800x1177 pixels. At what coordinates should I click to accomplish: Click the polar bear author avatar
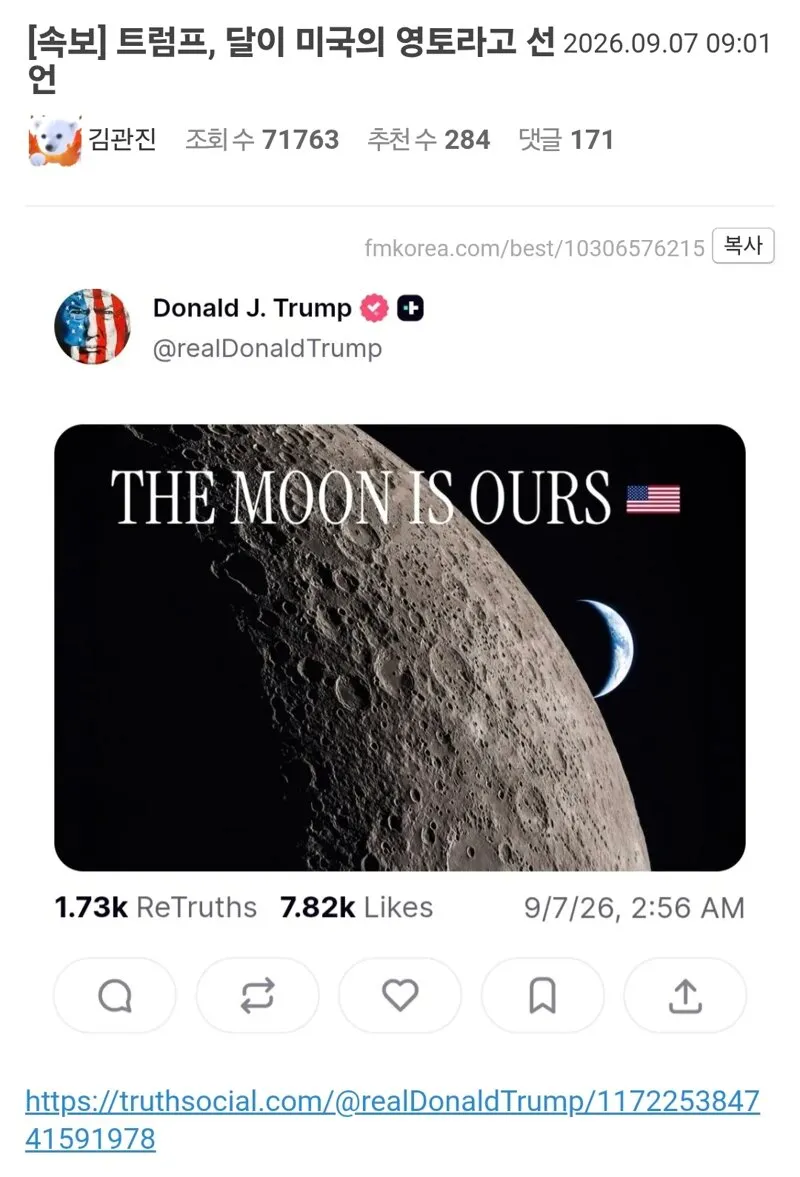55,140
